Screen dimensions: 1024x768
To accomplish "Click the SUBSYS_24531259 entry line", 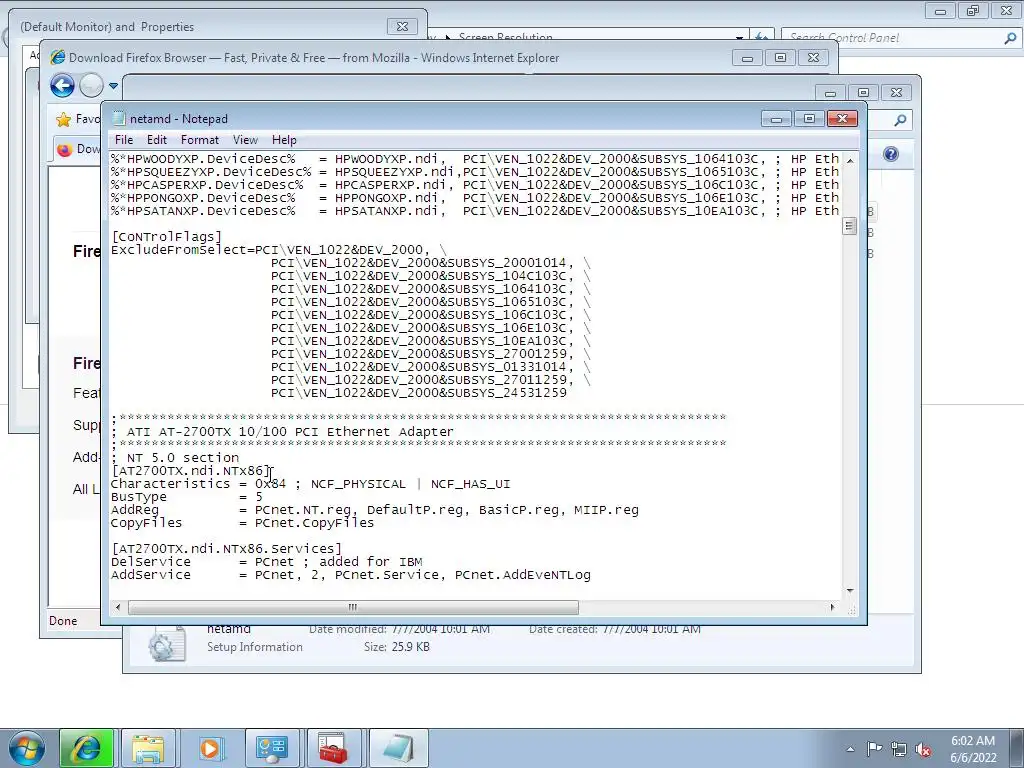I will [x=419, y=392].
